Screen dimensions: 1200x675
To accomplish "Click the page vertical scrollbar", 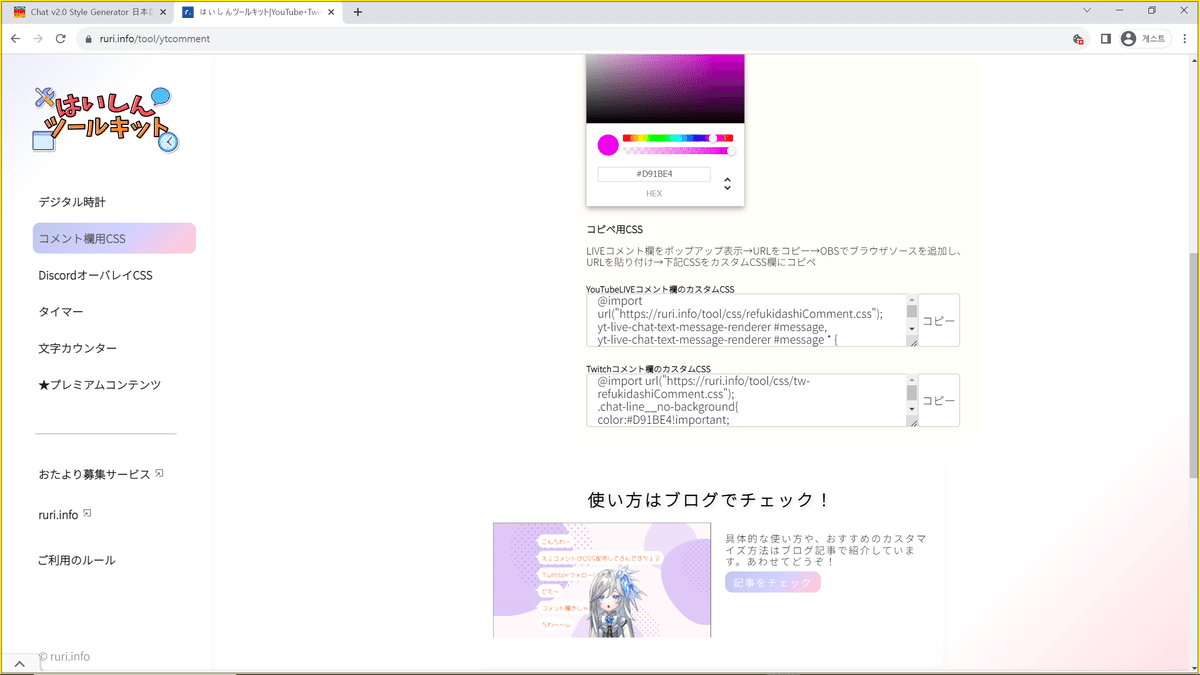I will (x=1193, y=365).
